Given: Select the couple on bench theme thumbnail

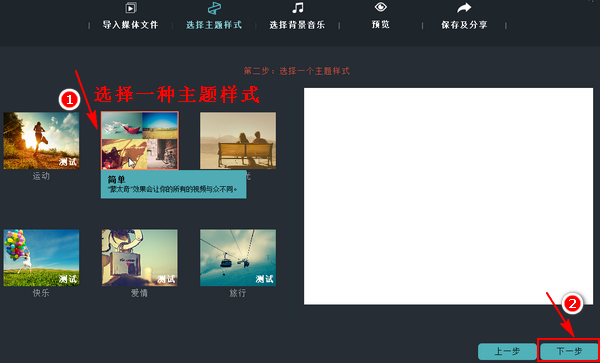Looking at the screenshot, I should [238, 140].
